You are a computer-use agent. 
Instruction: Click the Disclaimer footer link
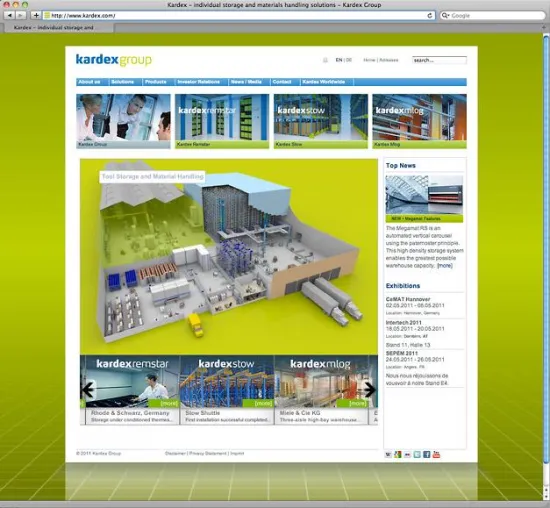tap(175, 453)
